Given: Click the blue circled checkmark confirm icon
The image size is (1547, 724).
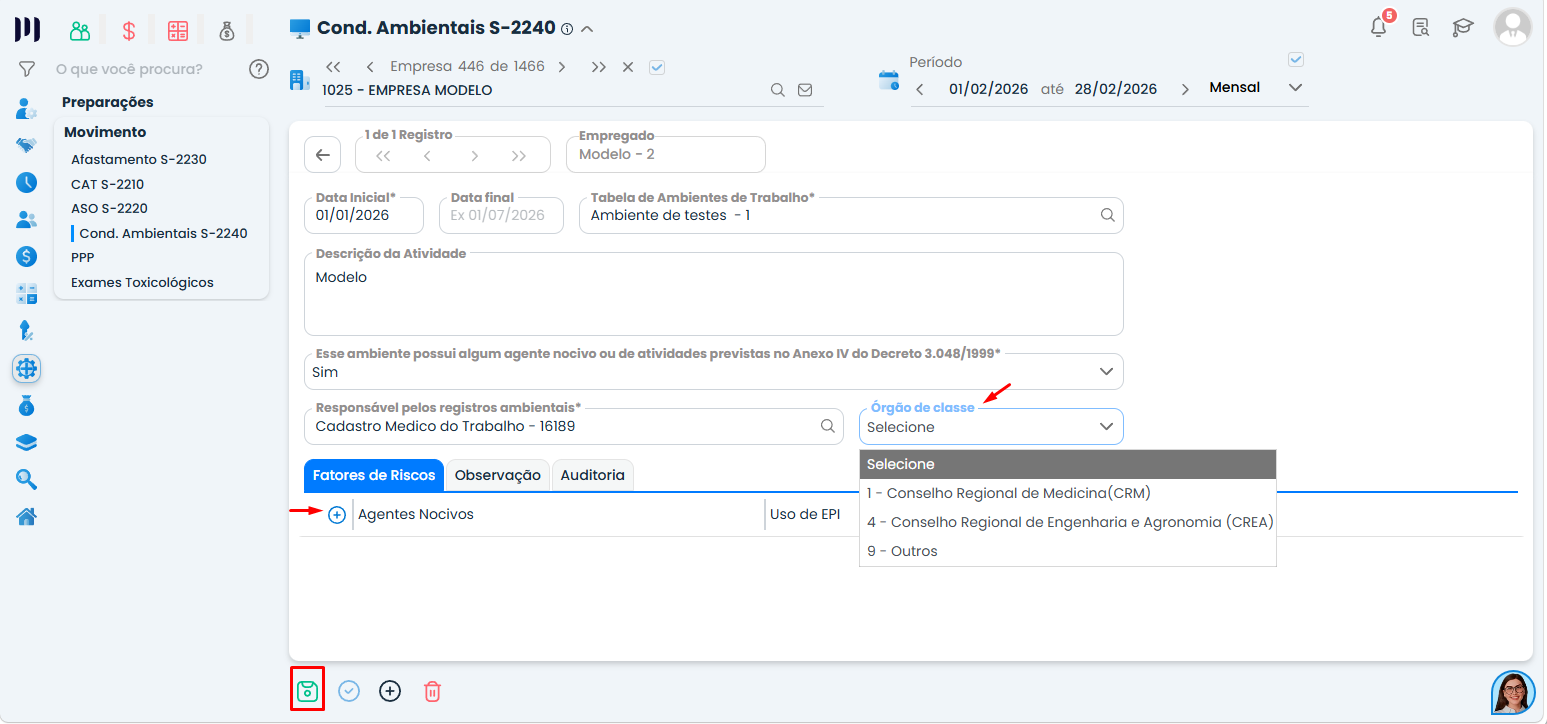Looking at the screenshot, I should pyautogui.click(x=349, y=691).
